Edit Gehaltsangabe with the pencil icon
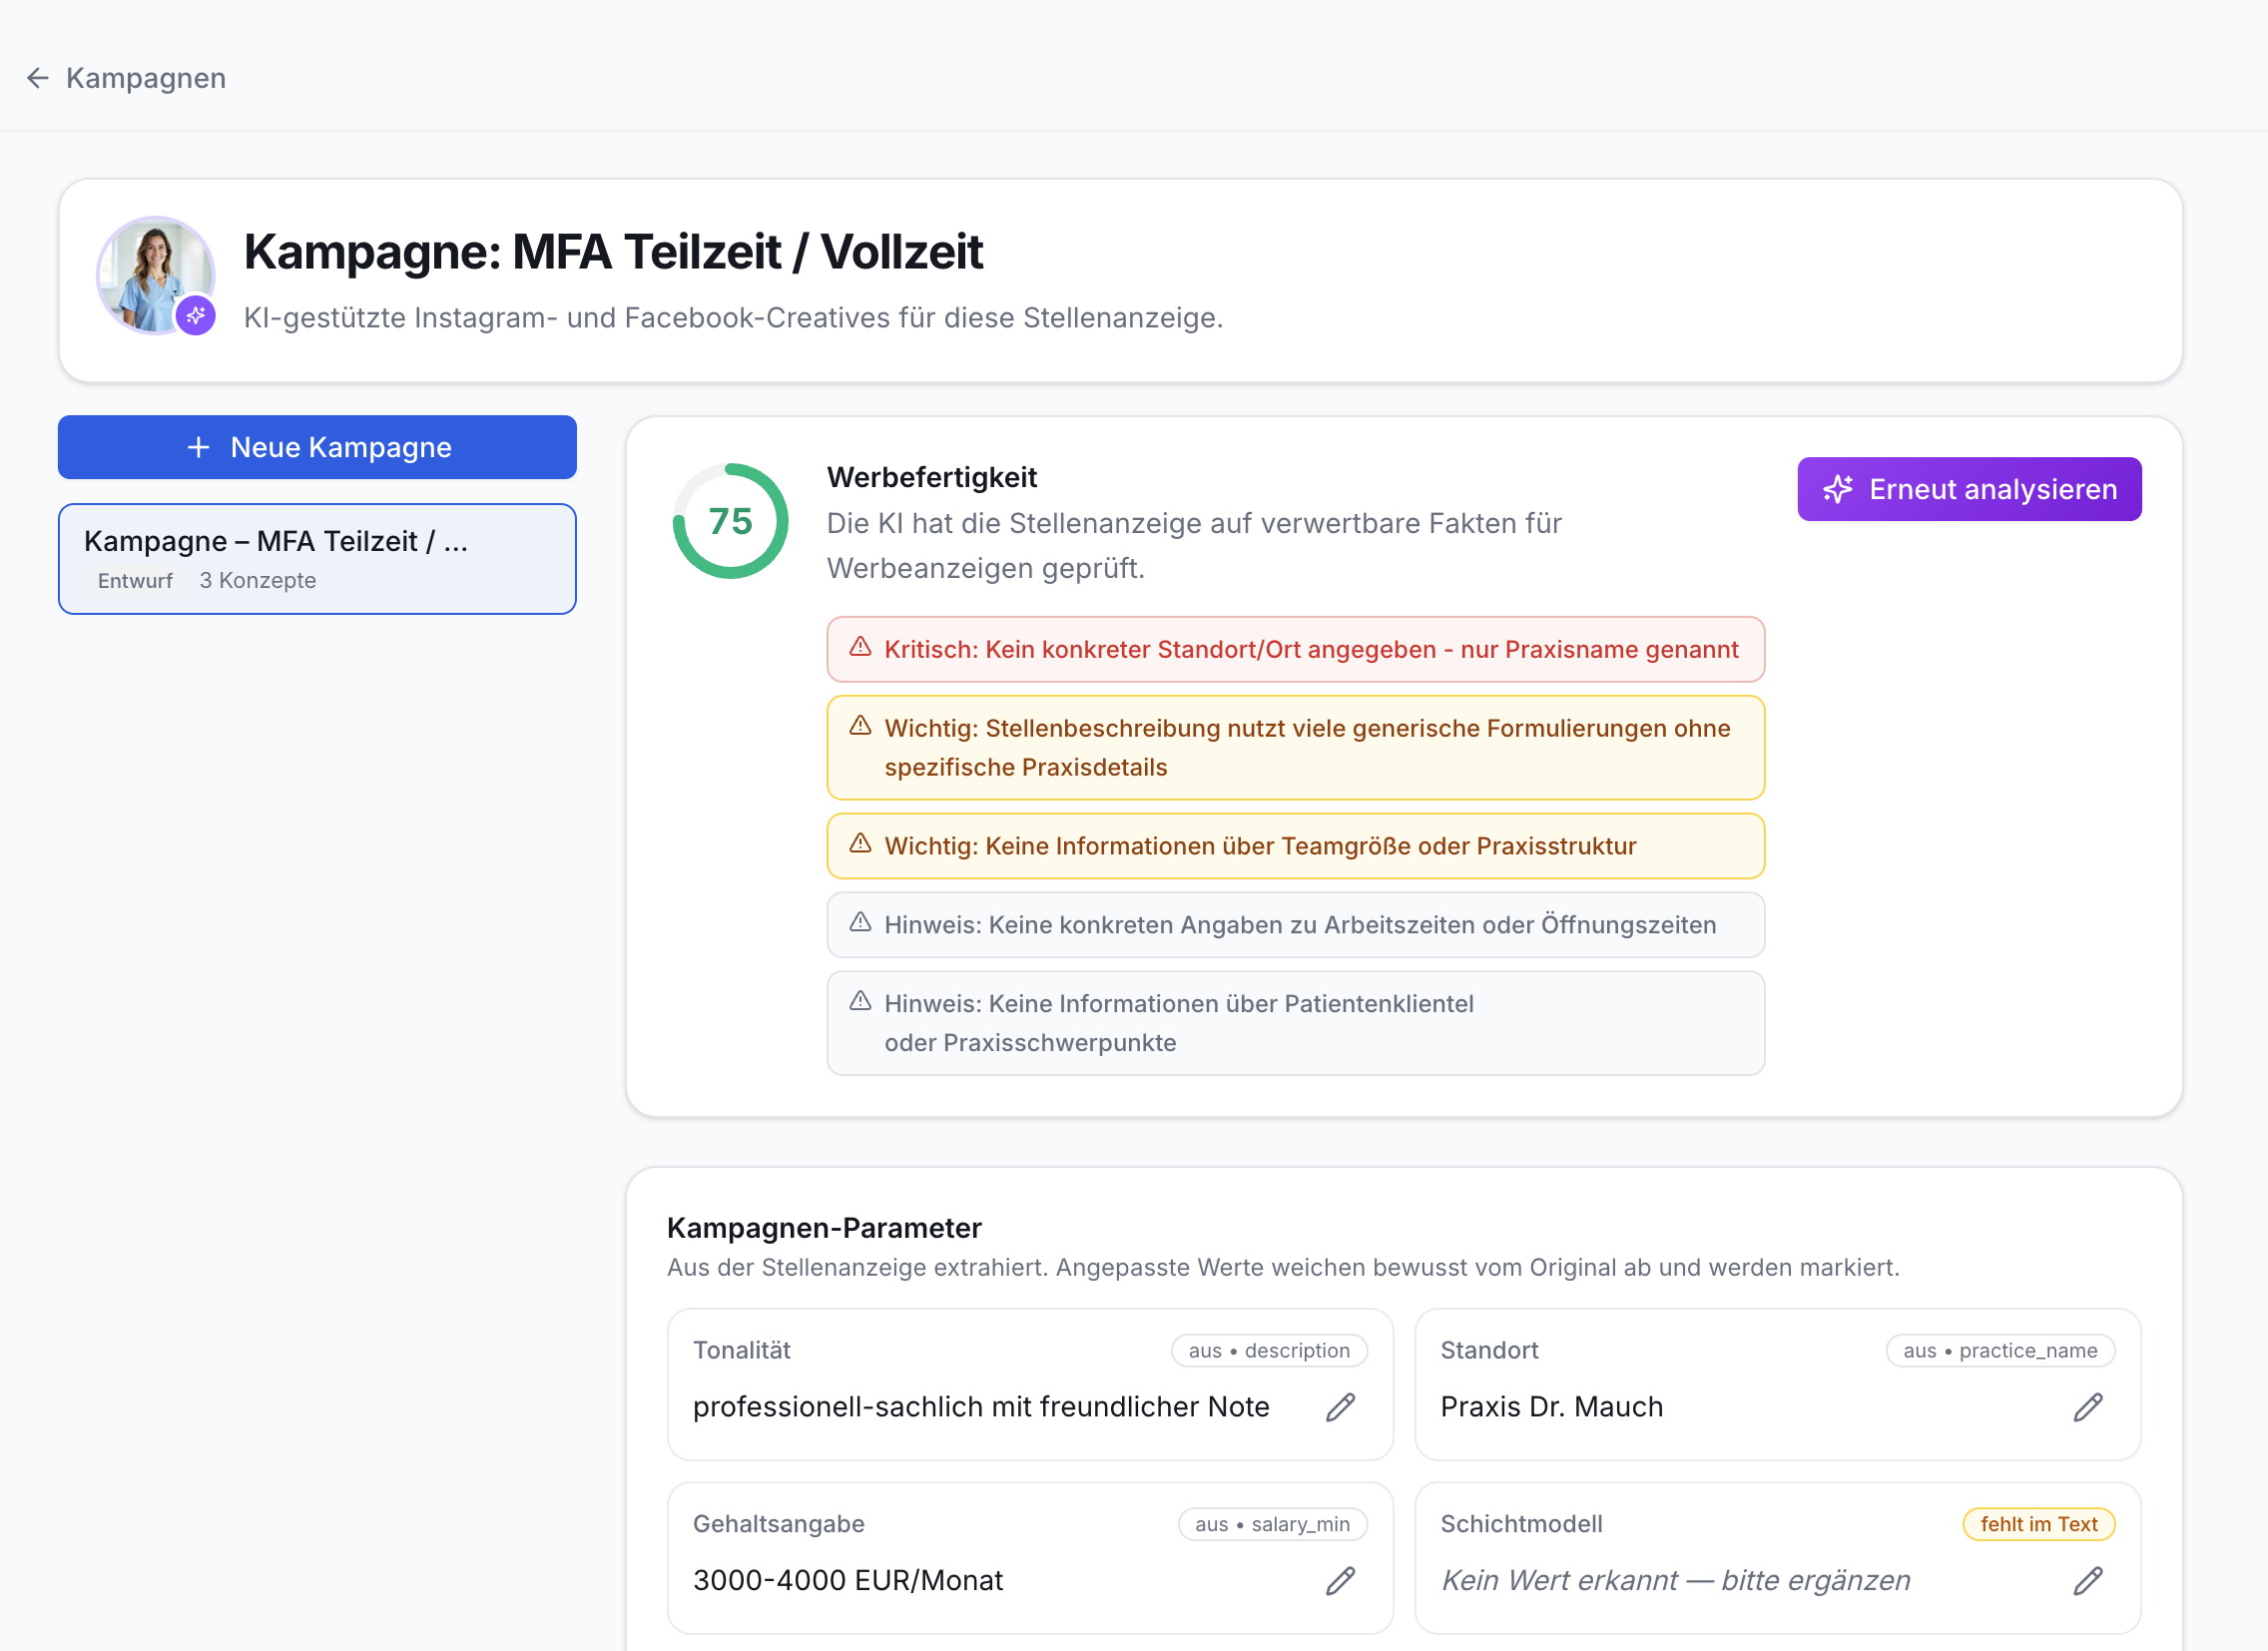This screenshot has width=2268, height=1651. [1340, 1581]
